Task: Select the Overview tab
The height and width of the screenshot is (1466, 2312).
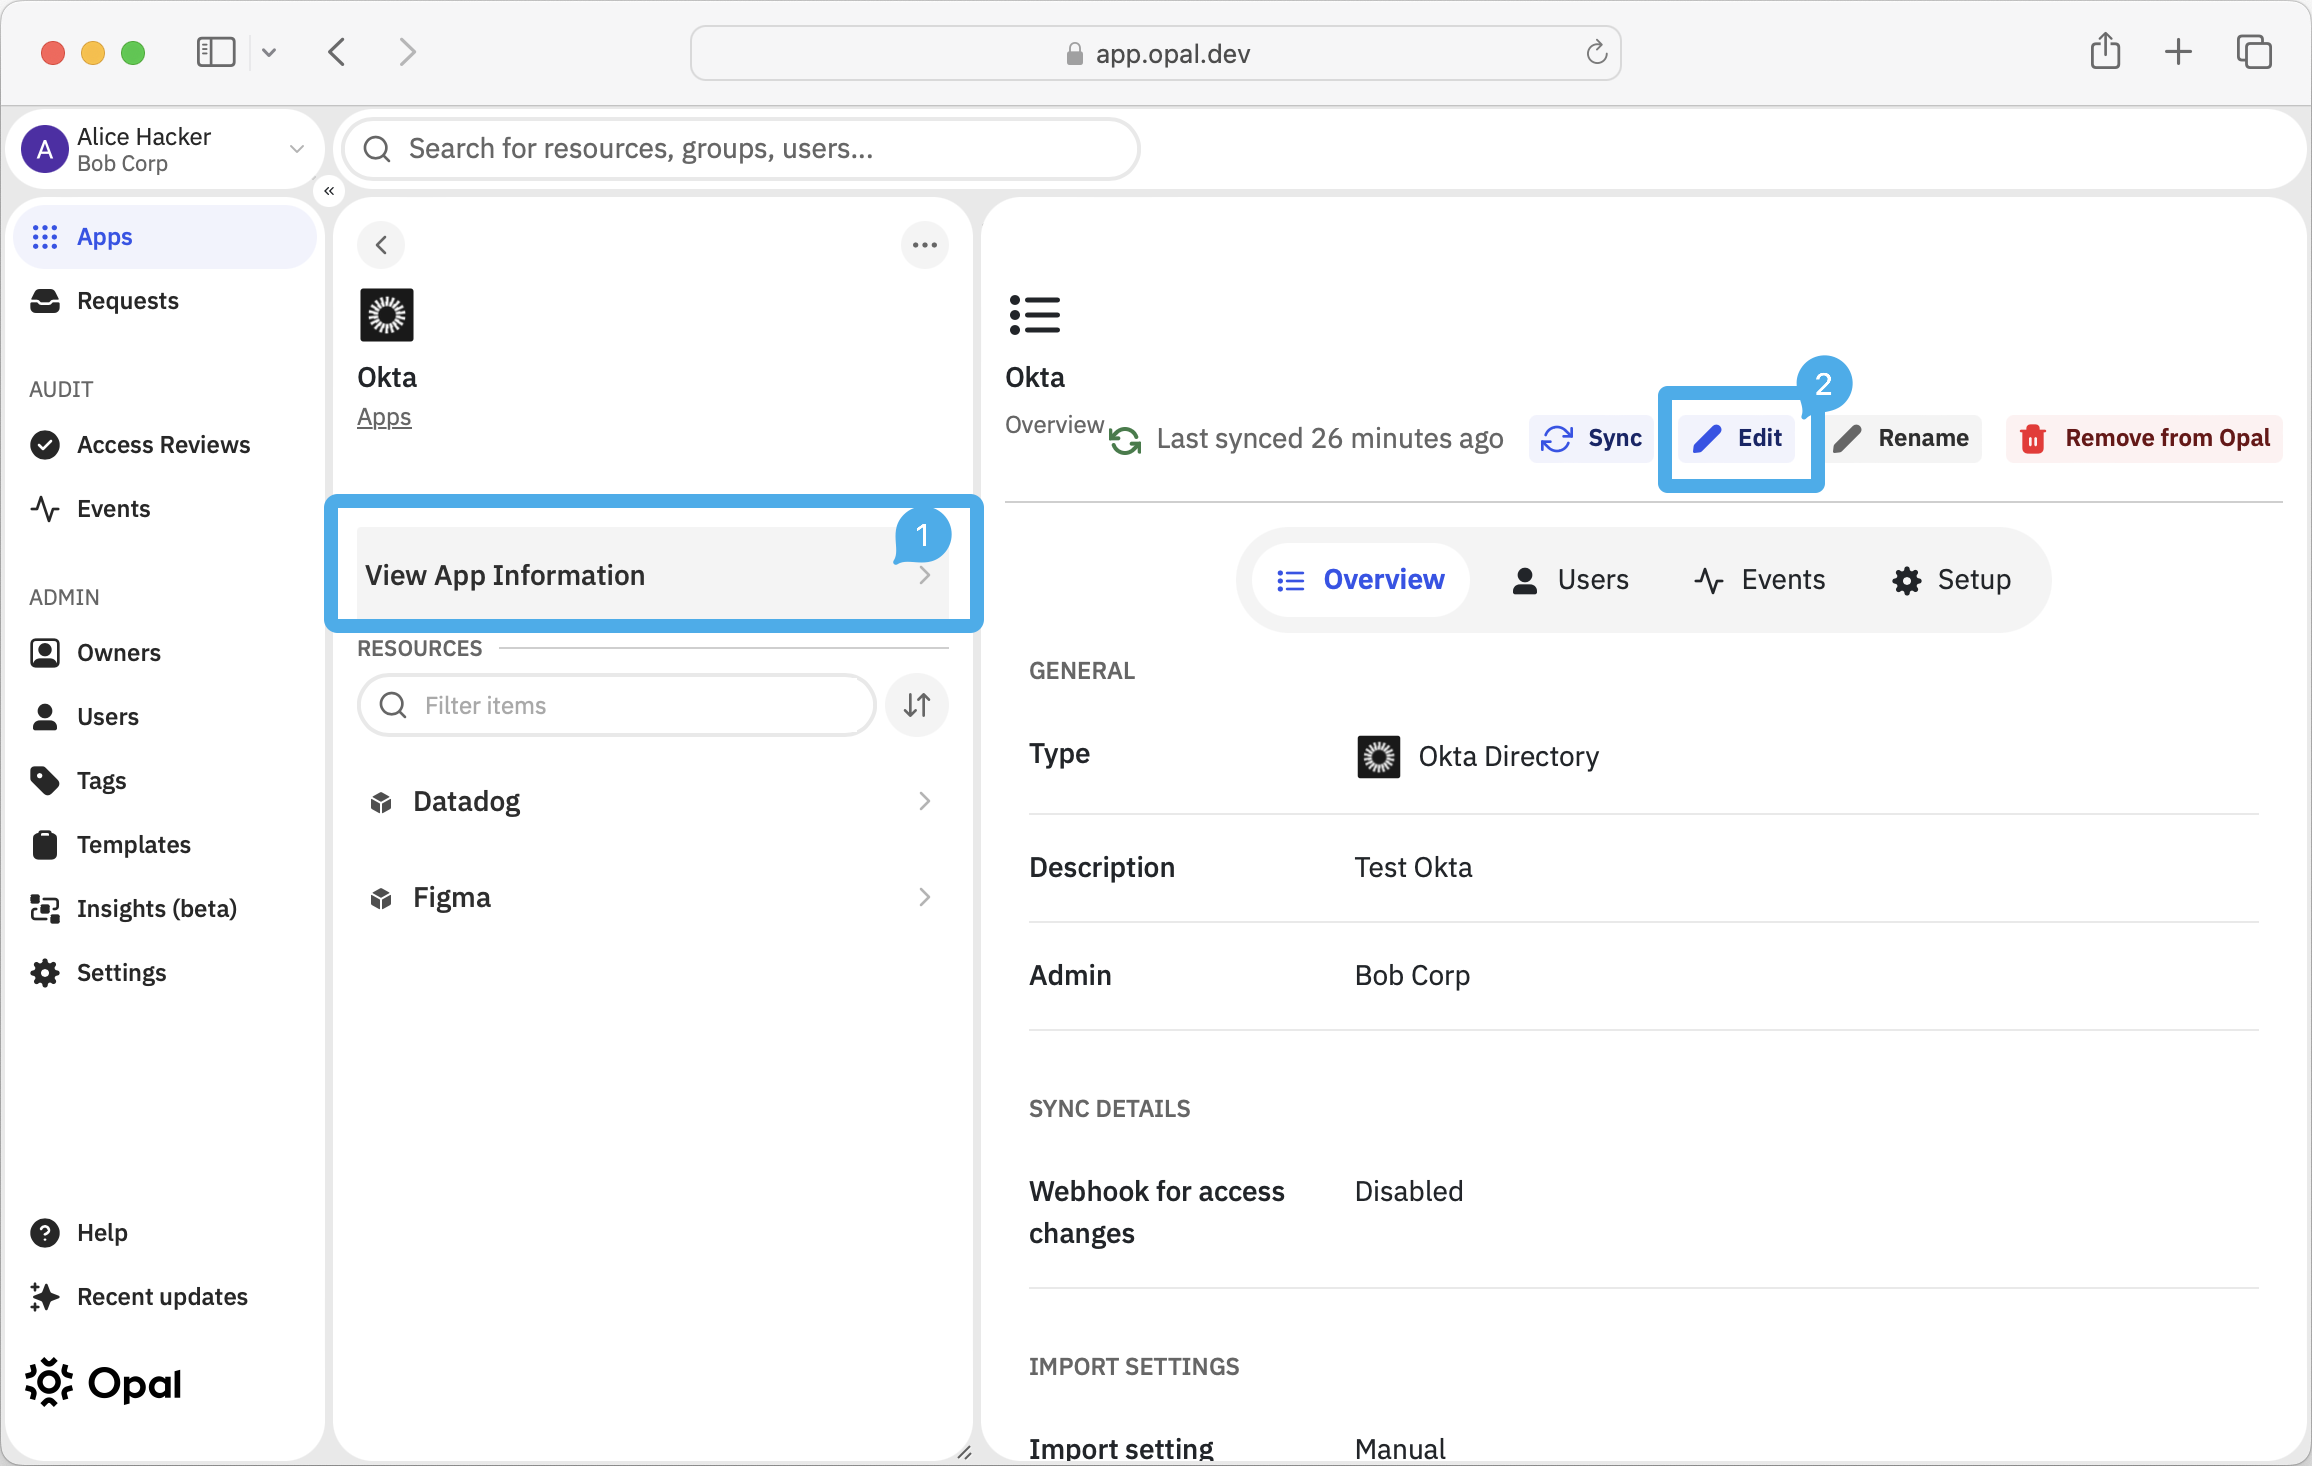Action: pos(1360,580)
